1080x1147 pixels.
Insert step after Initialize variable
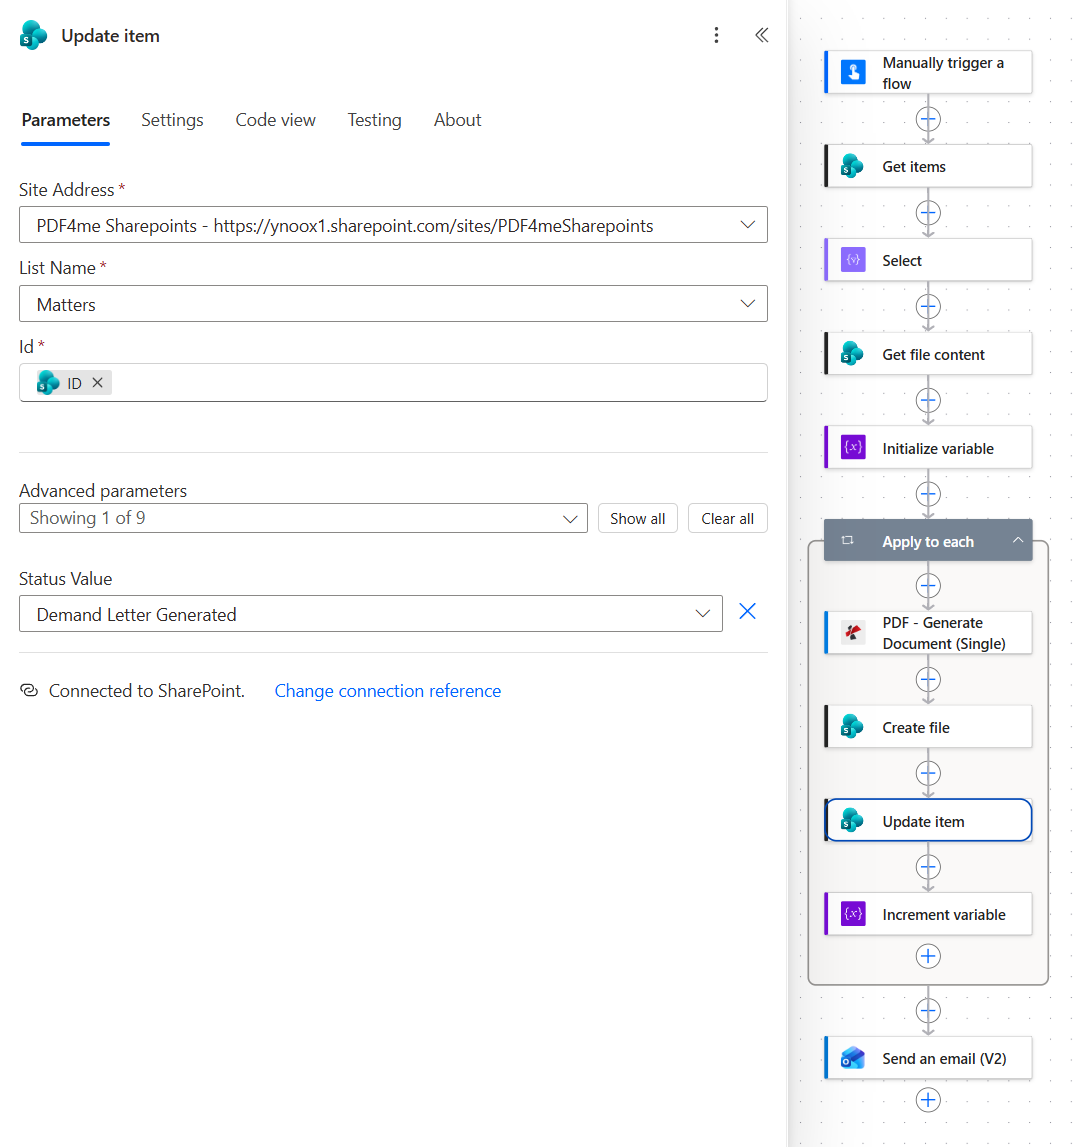coord(928,494)
